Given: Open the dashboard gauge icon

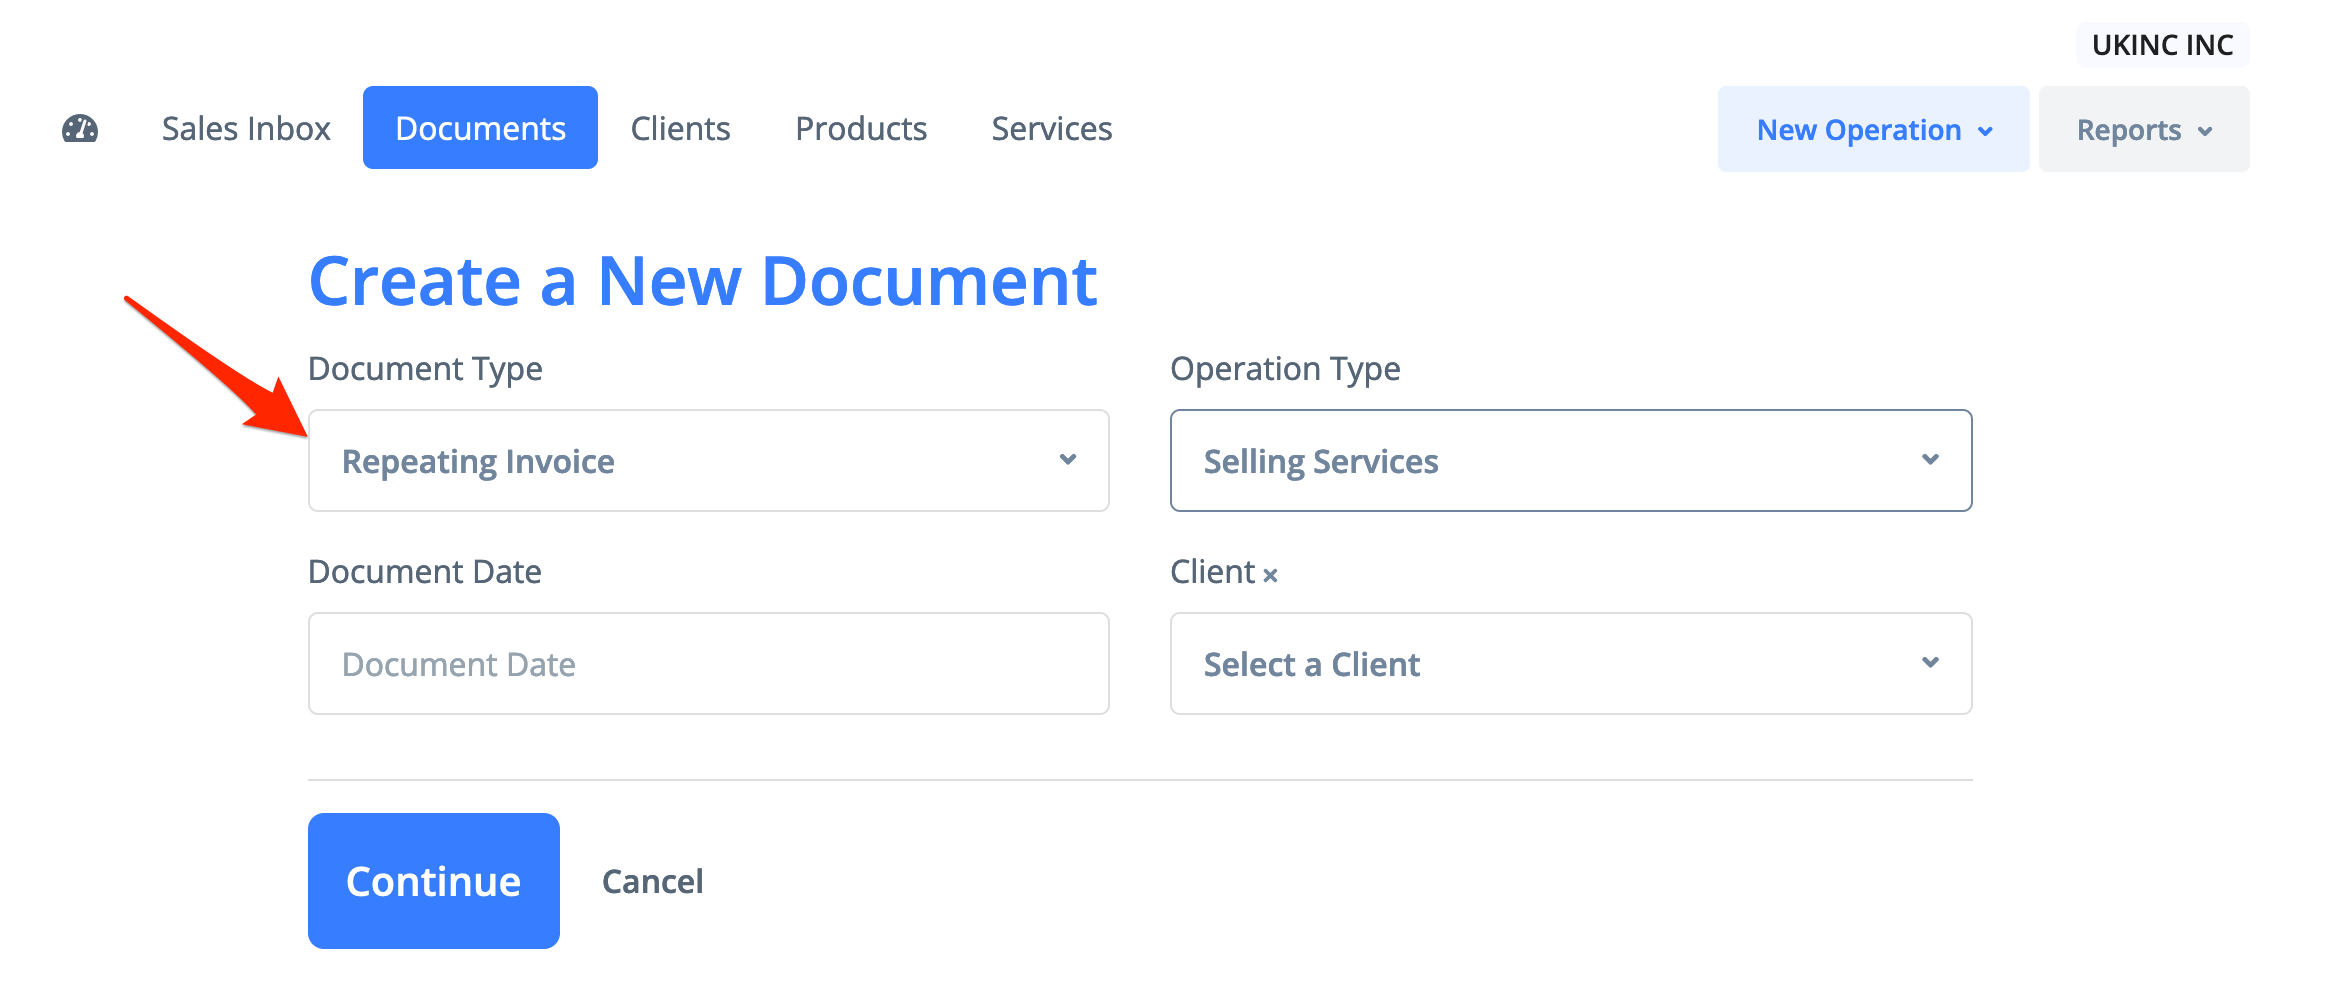Looking at the screenshot, I should click(80, 129).
